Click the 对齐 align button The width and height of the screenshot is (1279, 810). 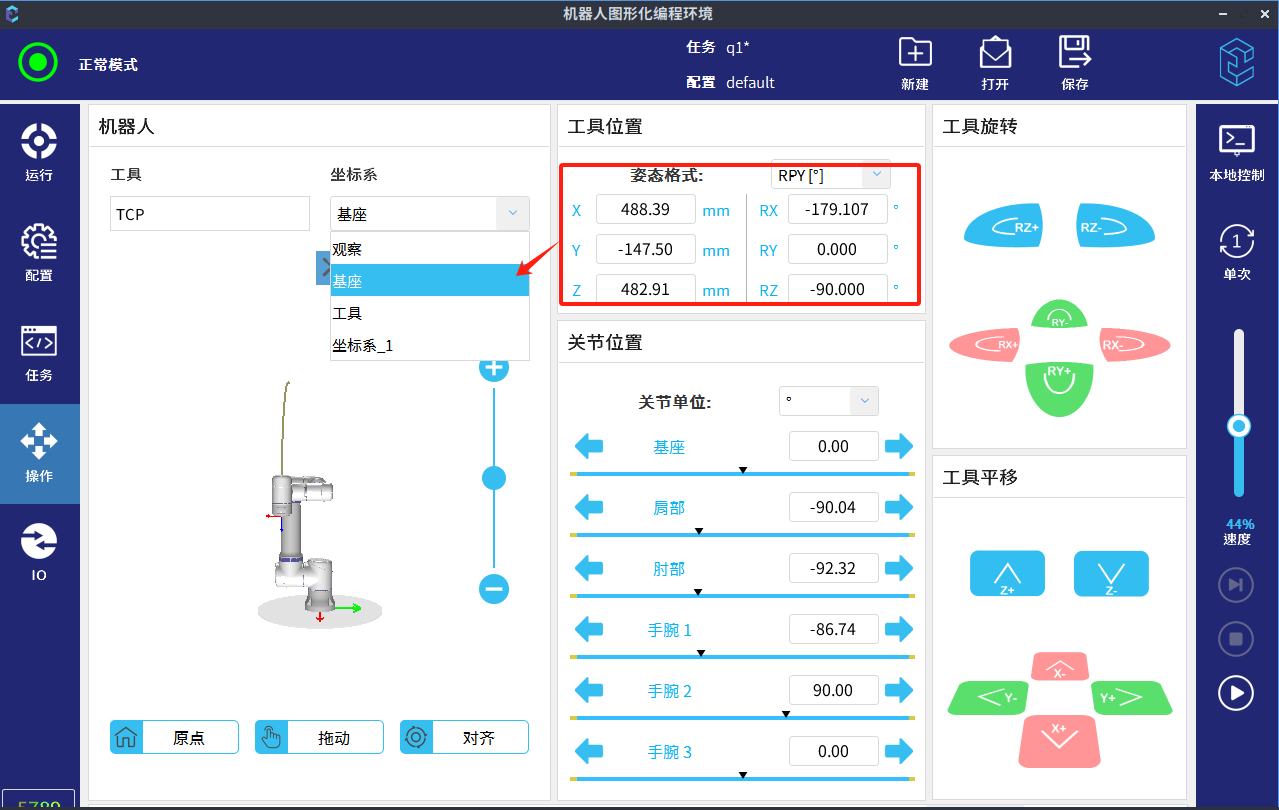(464, 737)
